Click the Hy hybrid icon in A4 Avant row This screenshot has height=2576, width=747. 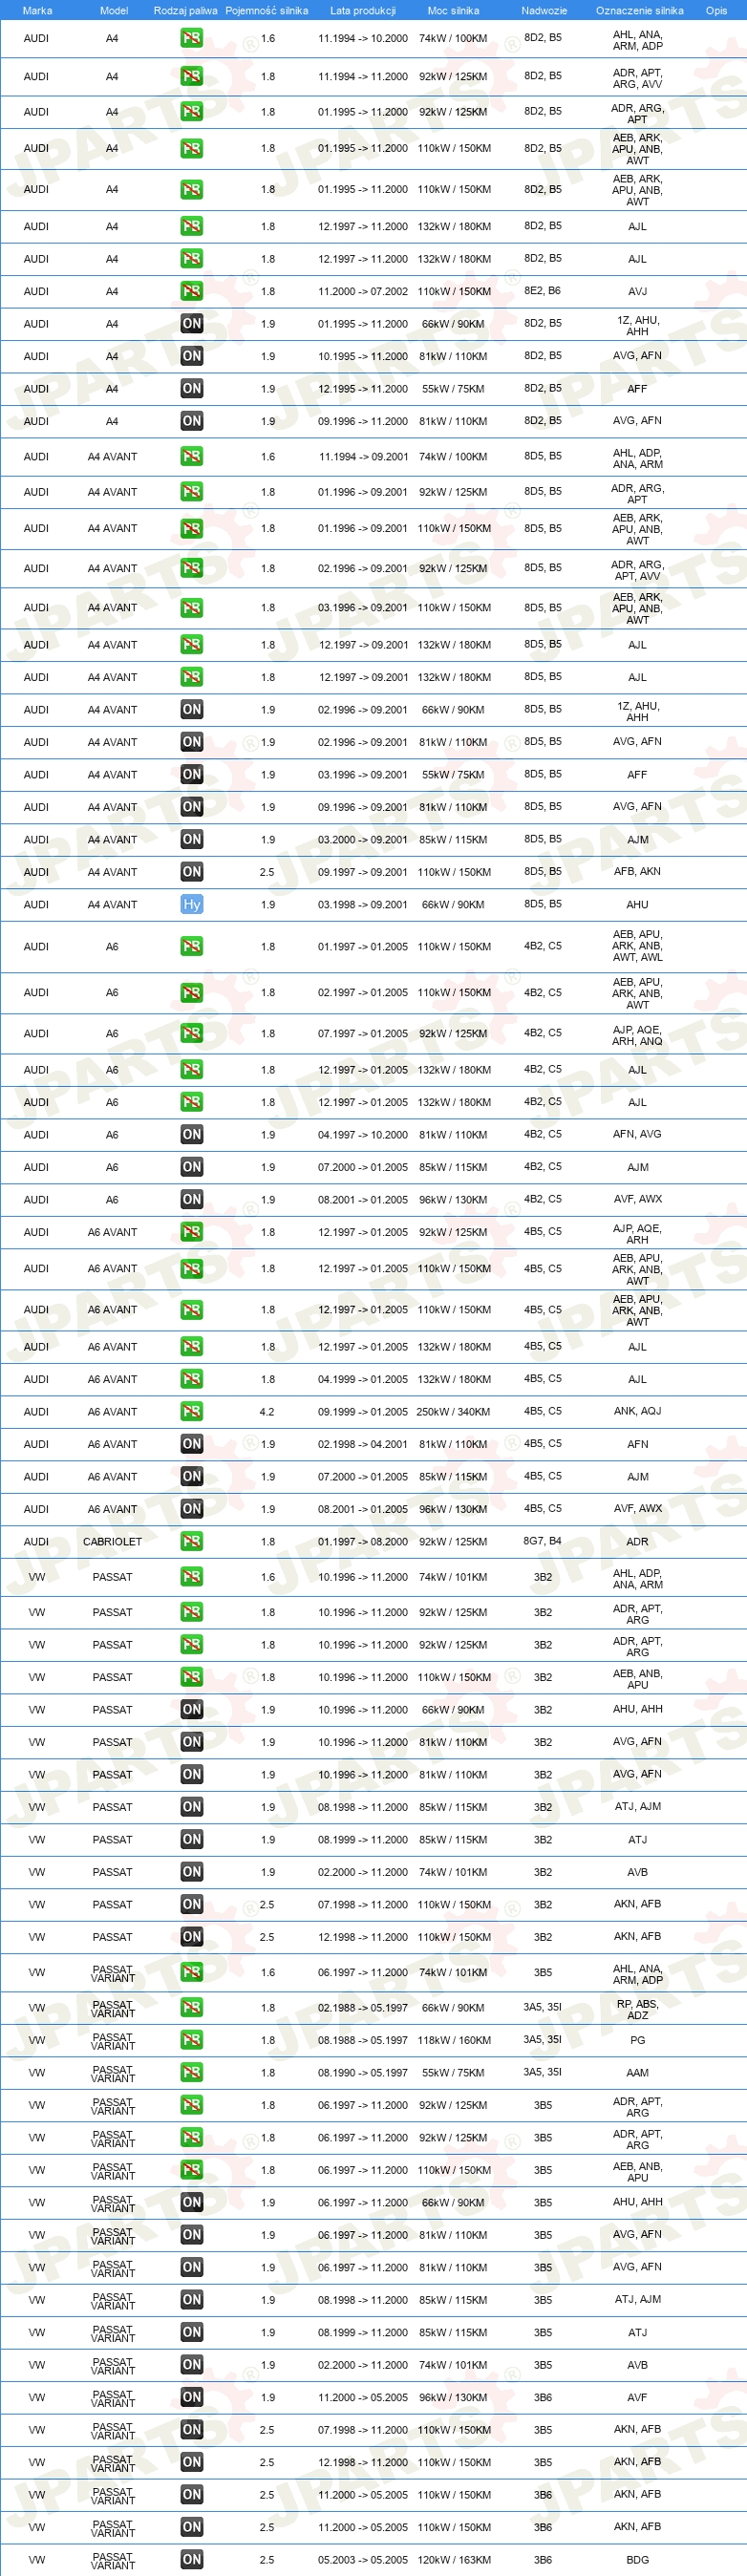tap(192, 905)
